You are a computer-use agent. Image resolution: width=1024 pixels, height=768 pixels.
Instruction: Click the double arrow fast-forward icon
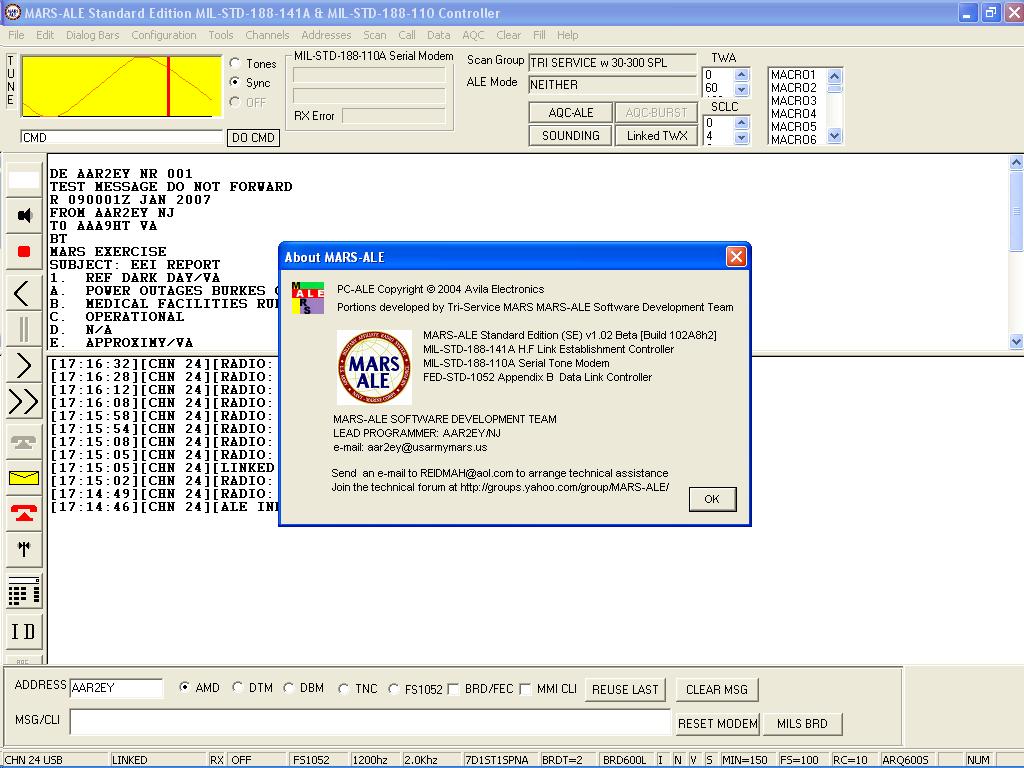pos(22,402)
